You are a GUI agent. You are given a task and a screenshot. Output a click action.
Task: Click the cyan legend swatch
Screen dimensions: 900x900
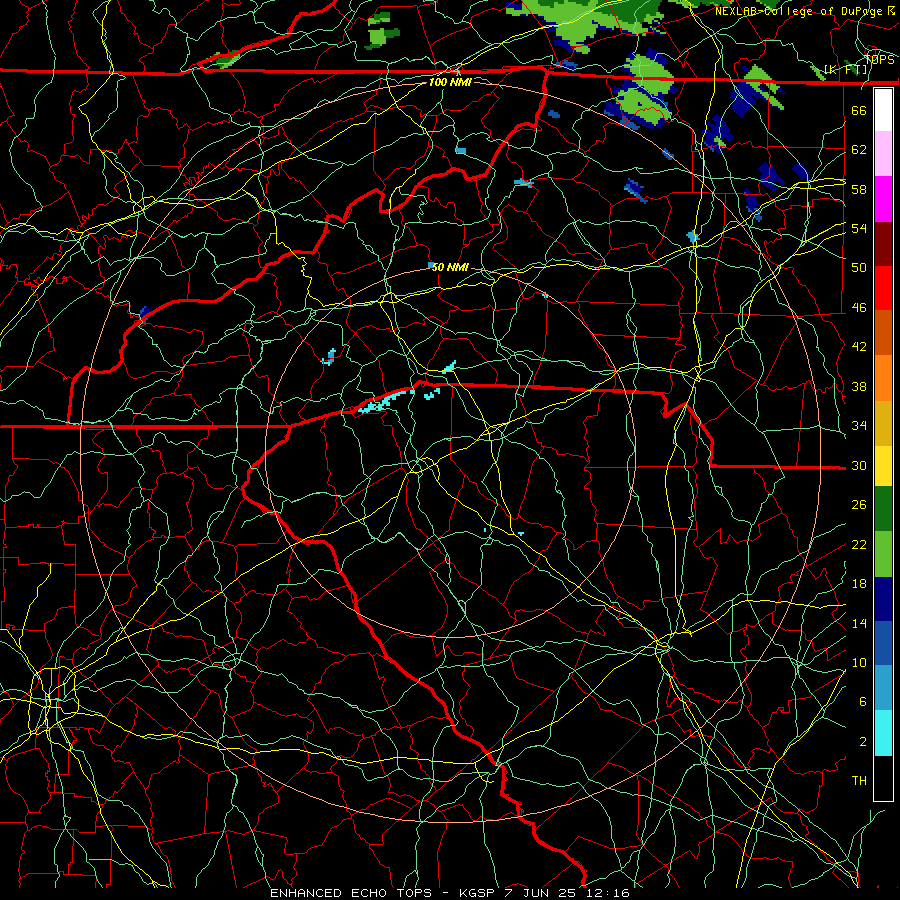coord(883,733)
